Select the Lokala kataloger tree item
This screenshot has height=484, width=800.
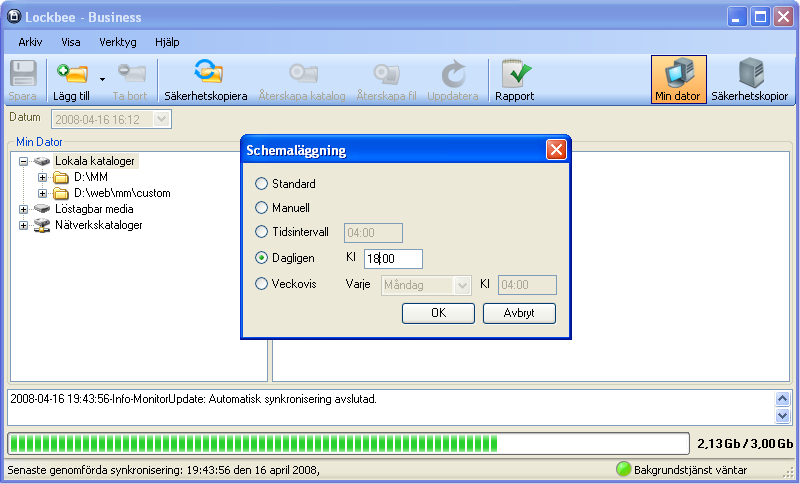(x=95, y=161)
